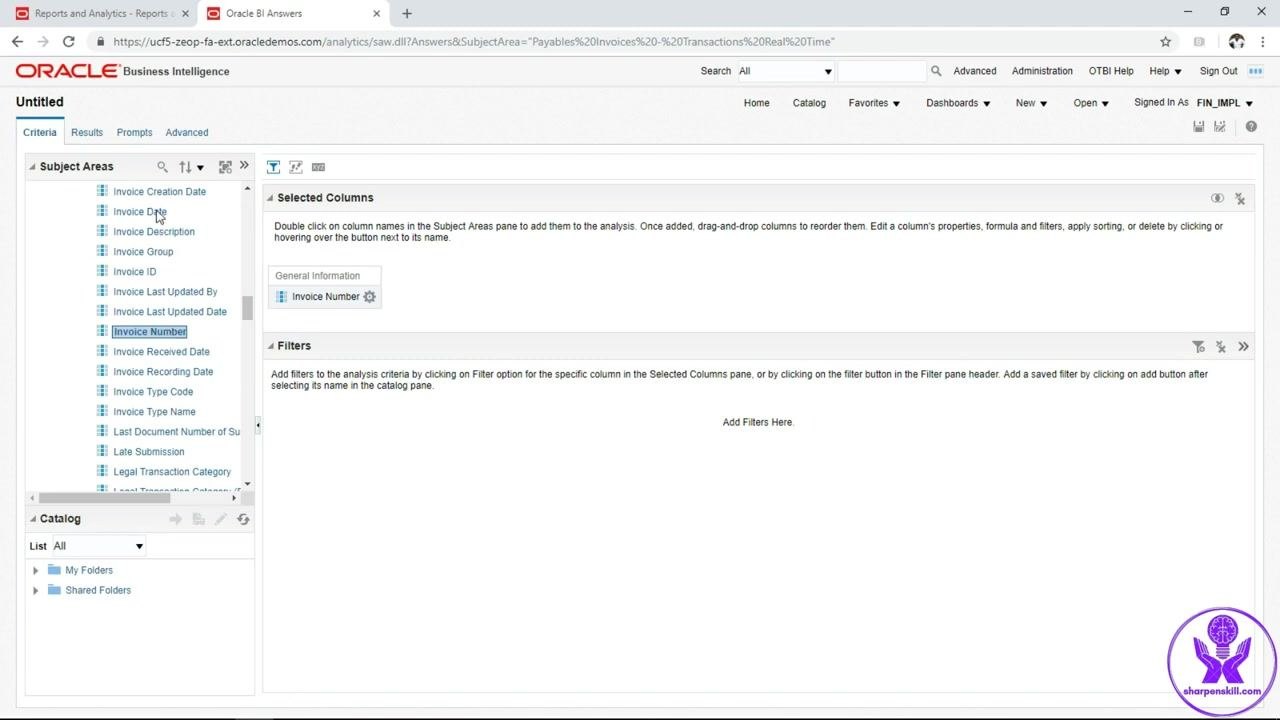Click into the header search input field
This screenshot has height=720, width=1280.
(x=882, y=71)
